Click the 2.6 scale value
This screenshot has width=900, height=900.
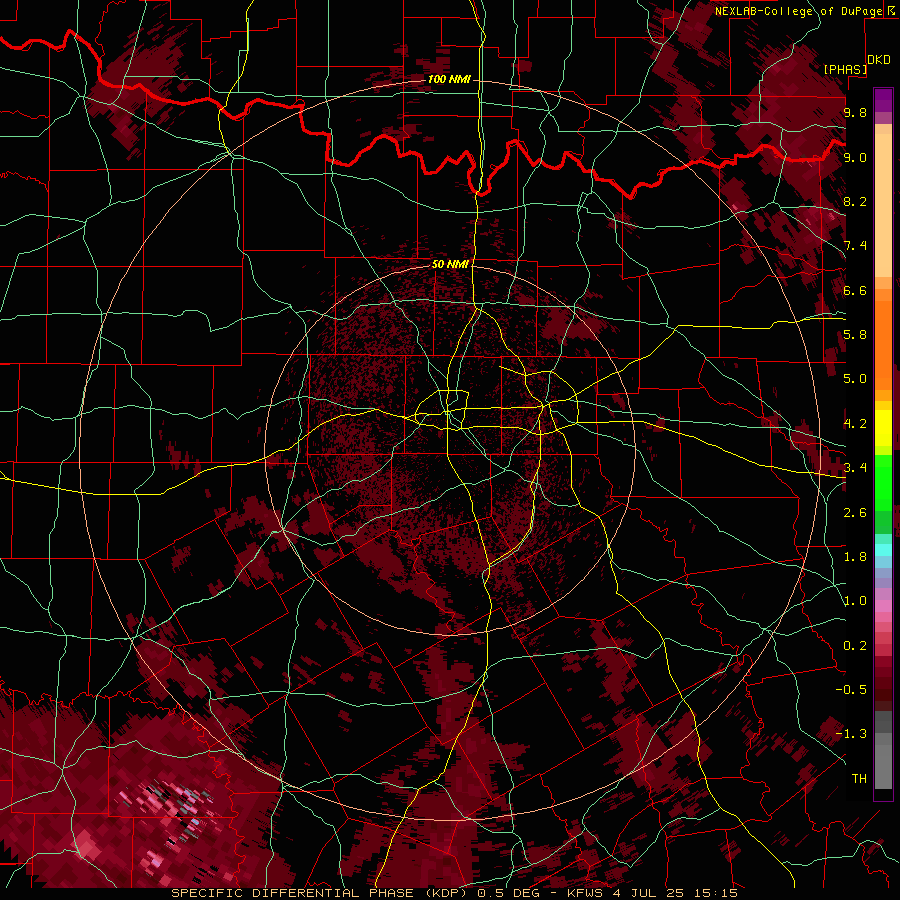click(855, 513)
